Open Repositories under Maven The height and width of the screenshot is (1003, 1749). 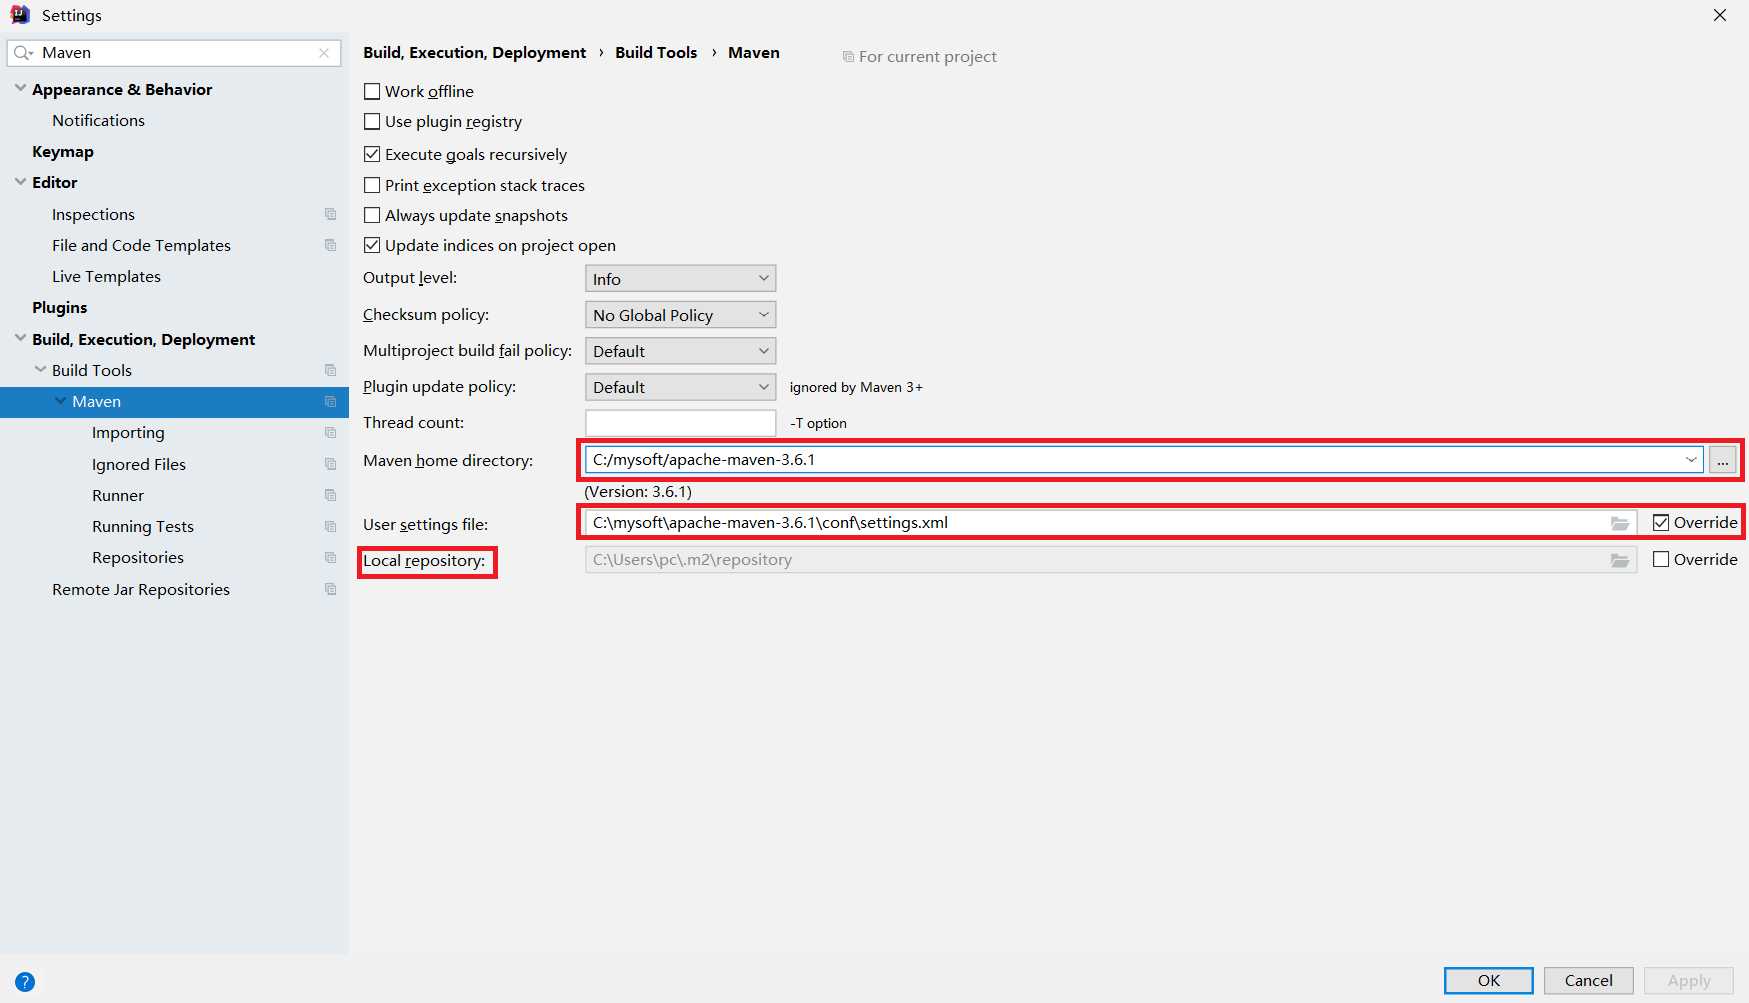[138, 557]
